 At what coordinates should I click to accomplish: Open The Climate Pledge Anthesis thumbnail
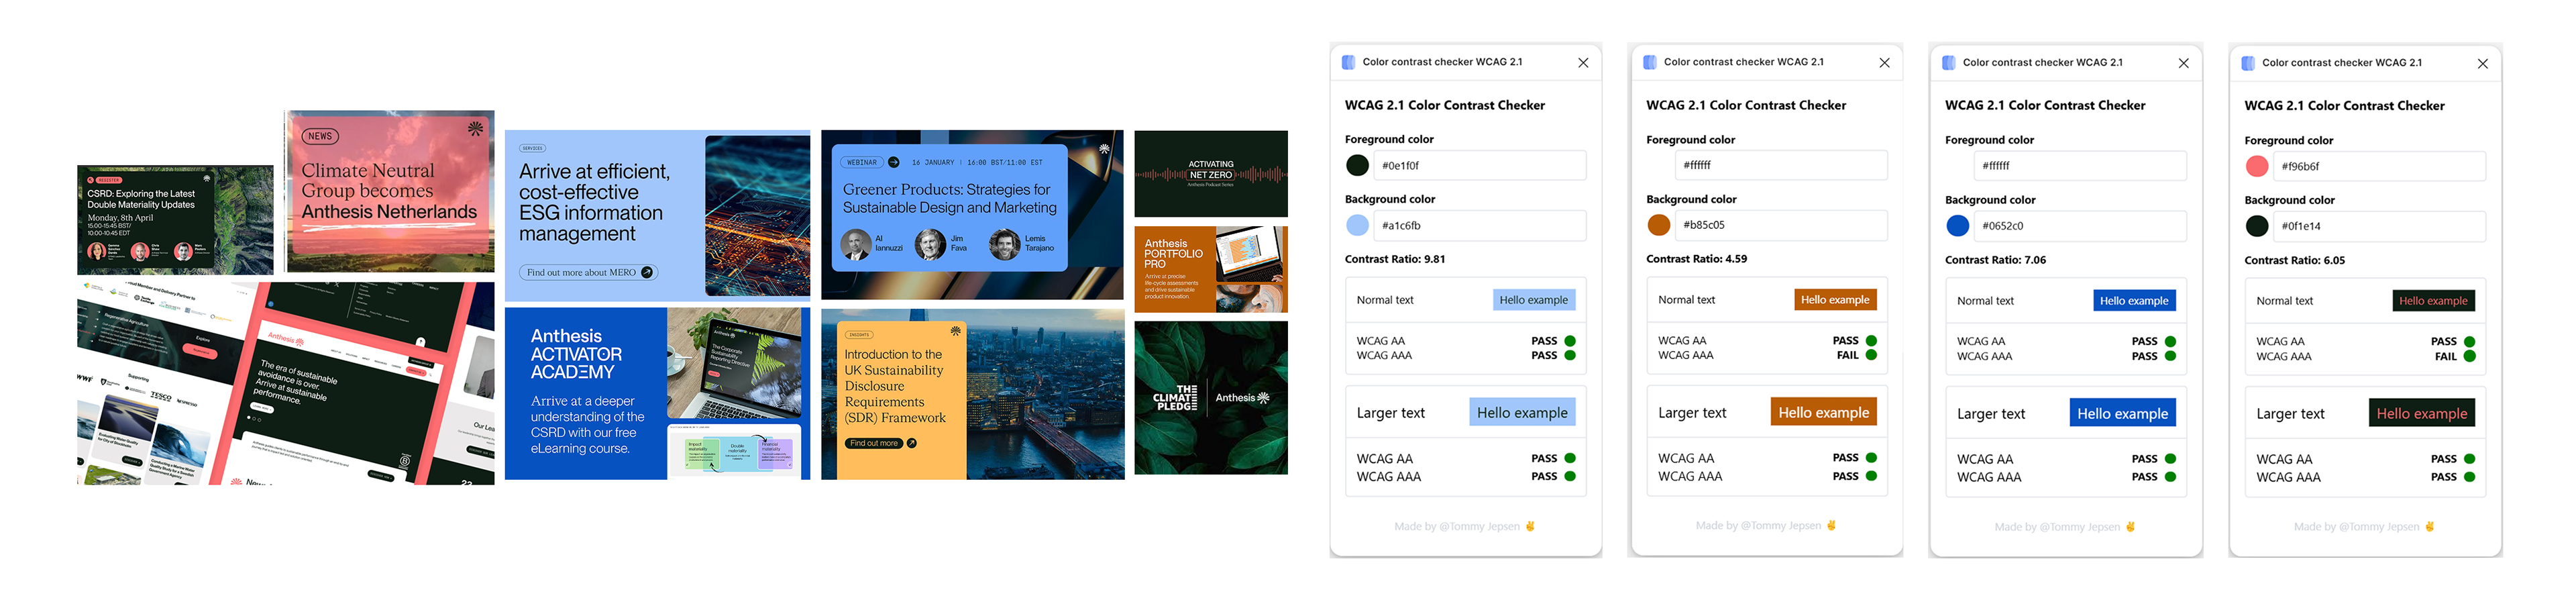1211,398
